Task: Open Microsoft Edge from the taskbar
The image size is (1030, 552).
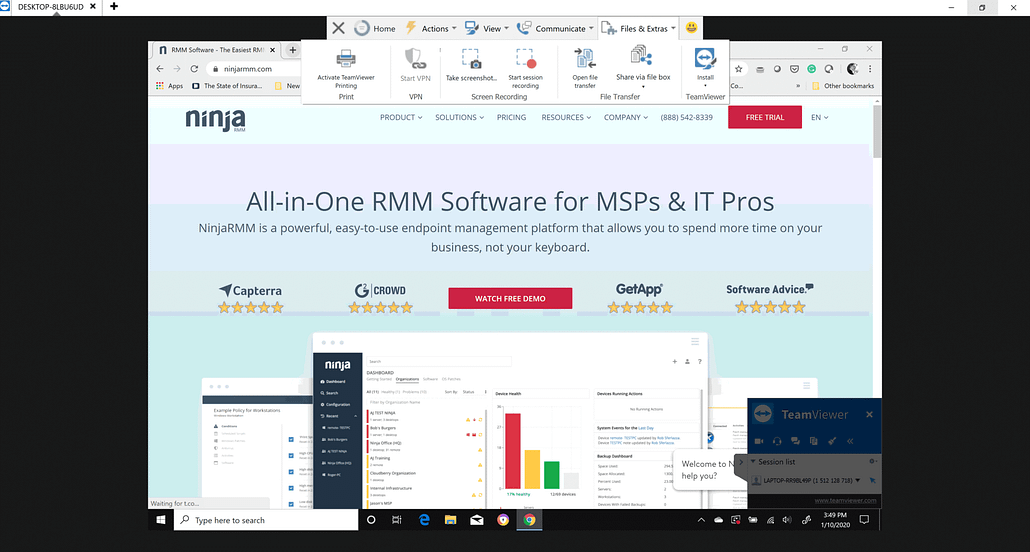Action: click(x=424, y=520)
